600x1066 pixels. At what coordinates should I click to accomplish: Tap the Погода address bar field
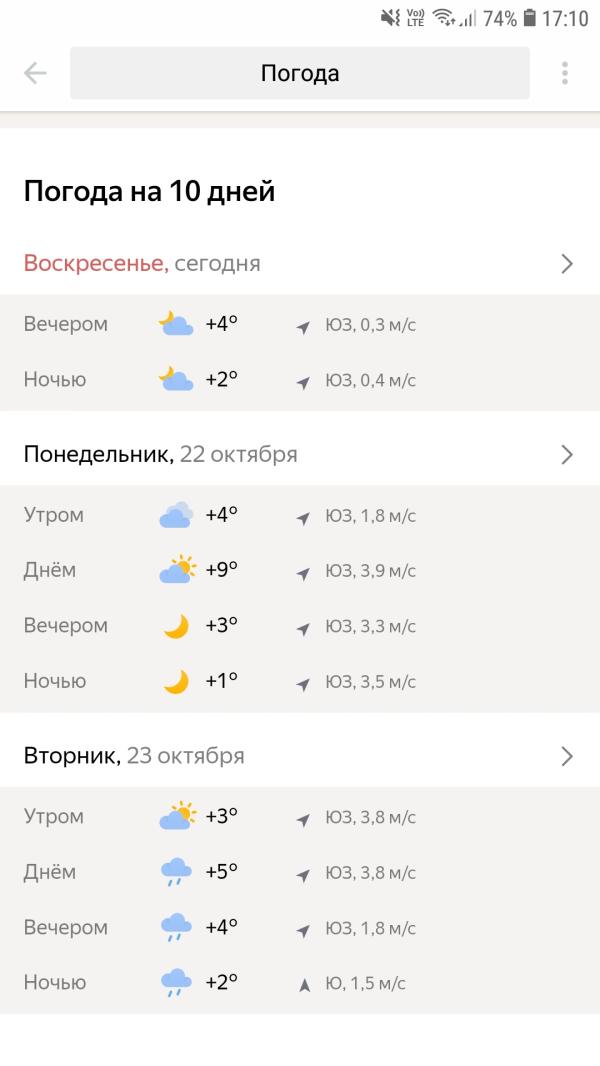point(300,73)
